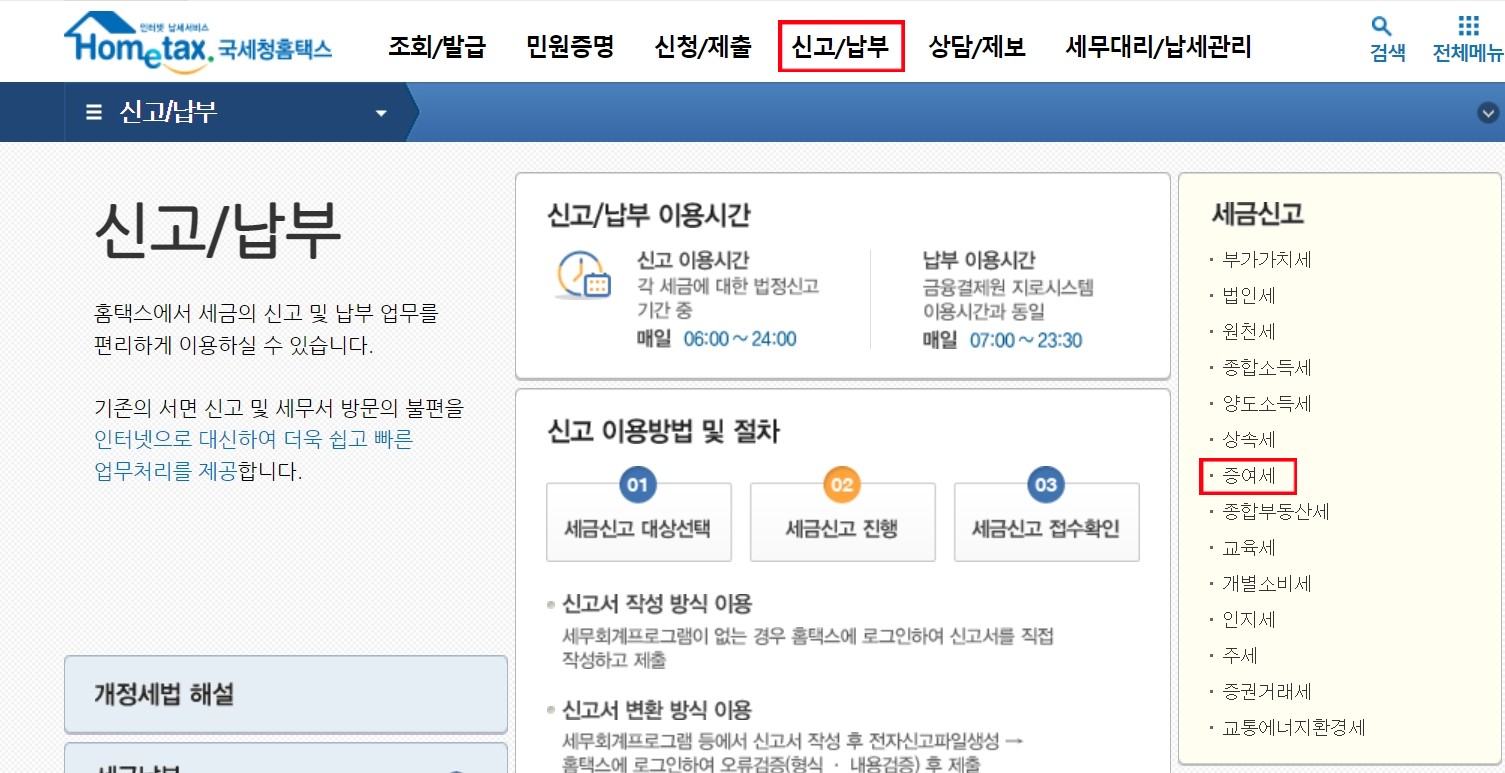Click the 신고서 변환 방식 이용 item
This screenshot has height=773, width=1505.
(x=657, y=711)
